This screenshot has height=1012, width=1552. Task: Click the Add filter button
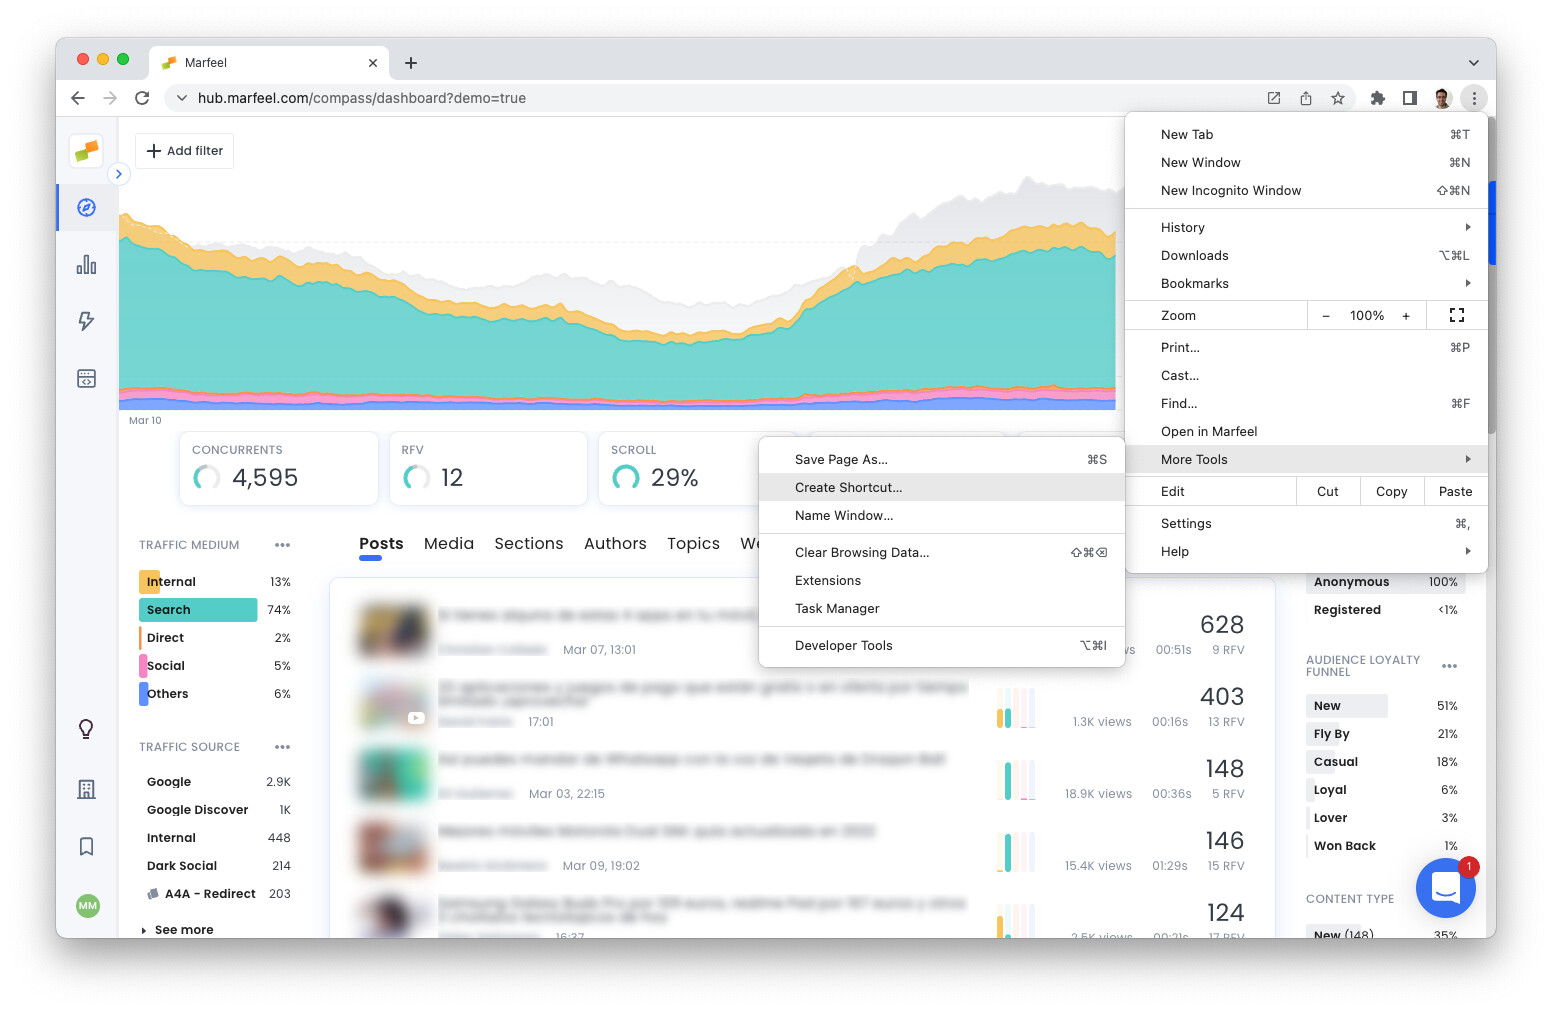coord(184,150)
